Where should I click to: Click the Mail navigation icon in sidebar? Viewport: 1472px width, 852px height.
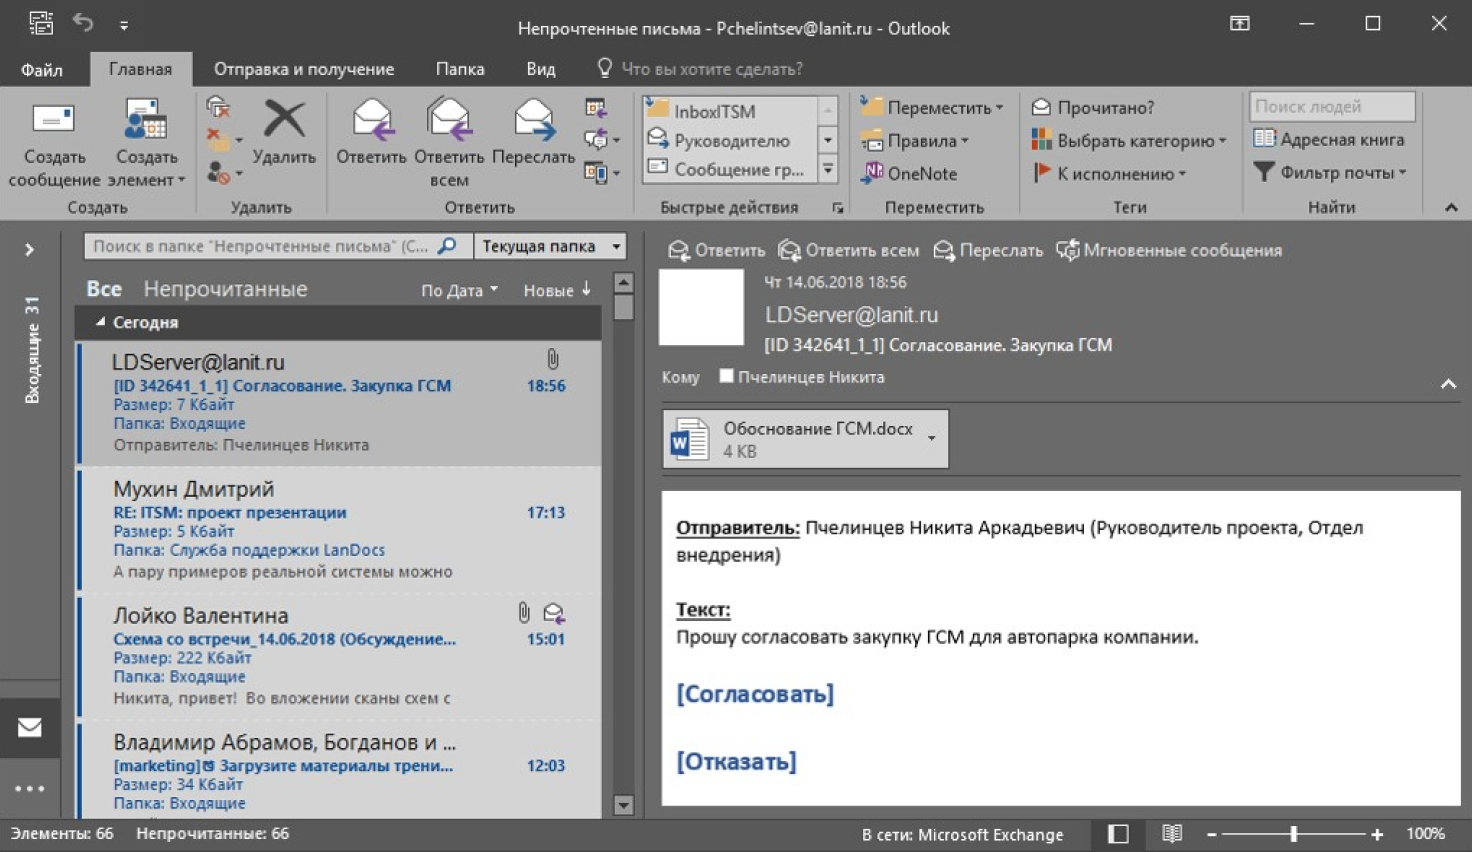30,727
